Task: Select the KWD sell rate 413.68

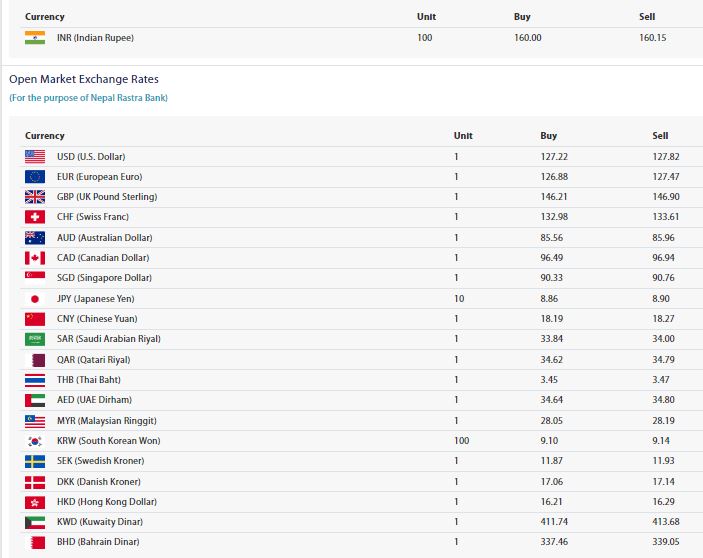Action: coord(666,522)
